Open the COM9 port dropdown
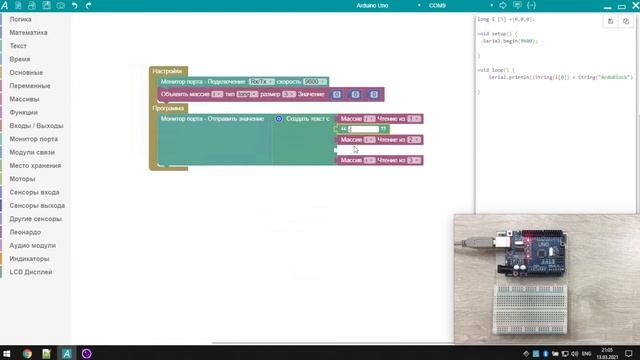The height and width of the screenshot is (360, 640). [x=460, y=6]
